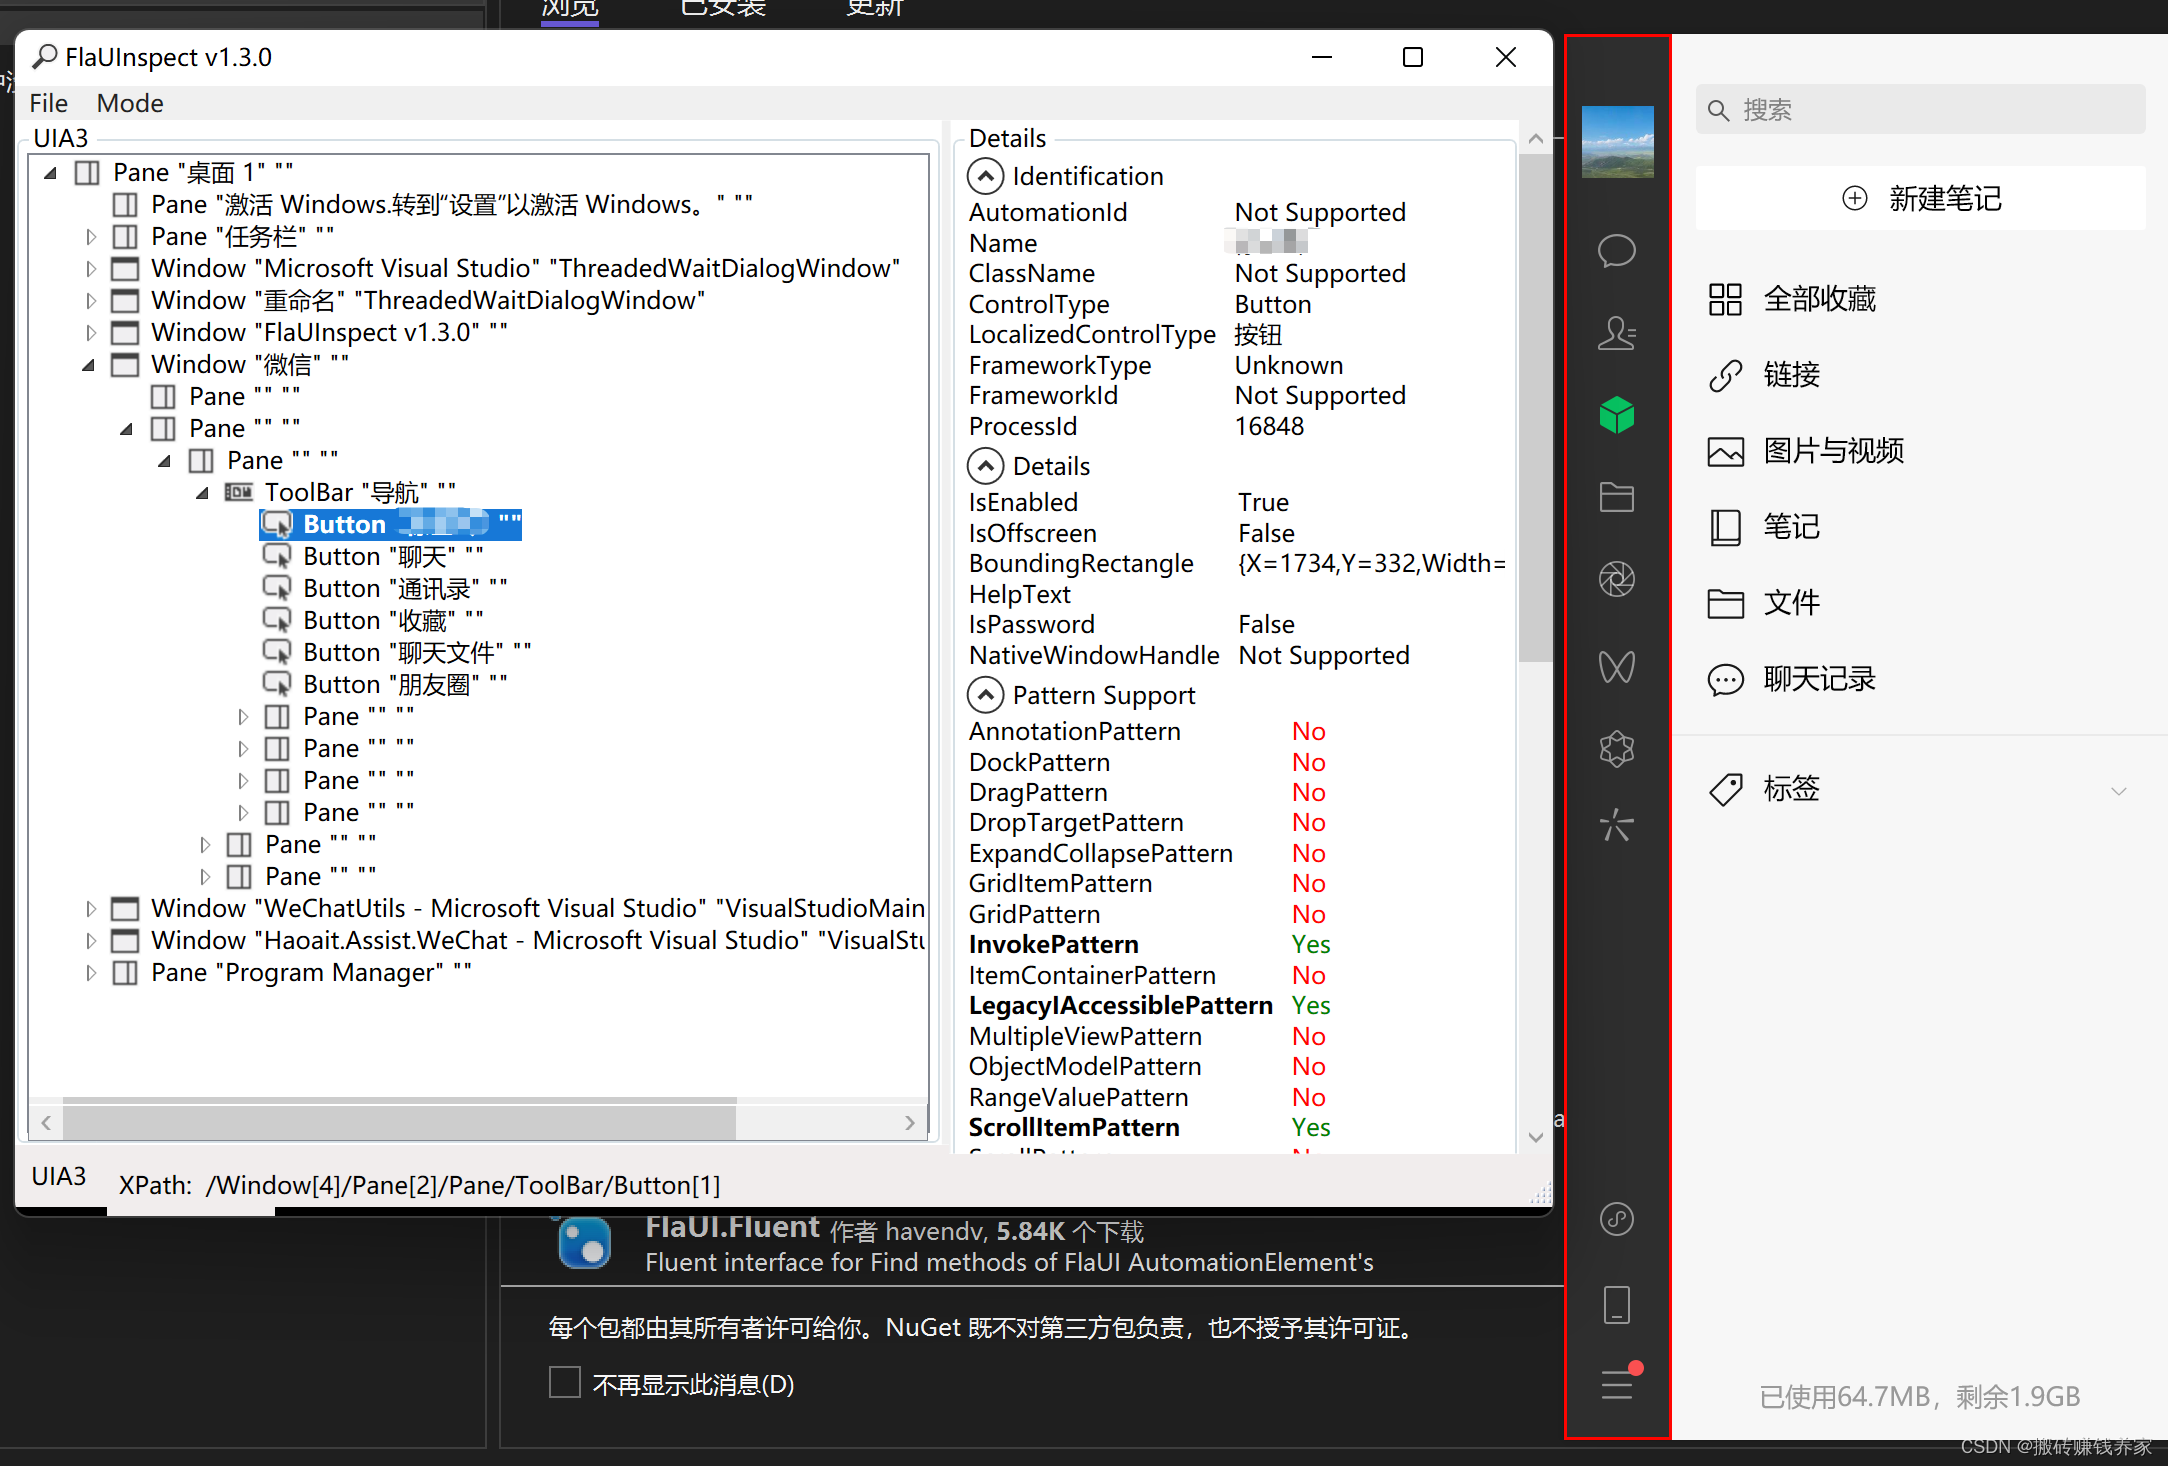Viewport: 2168px width, 1466px height.
Task: Open the star-flower icon in WeChat sidebar
Action: point(1617,748)
